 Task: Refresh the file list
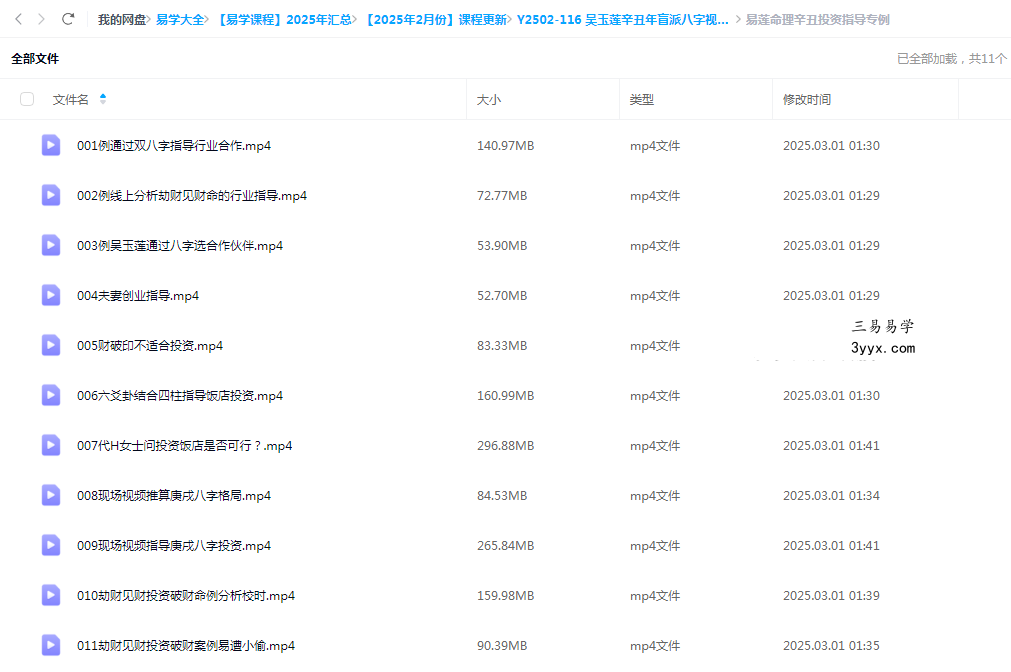(68, 19)
